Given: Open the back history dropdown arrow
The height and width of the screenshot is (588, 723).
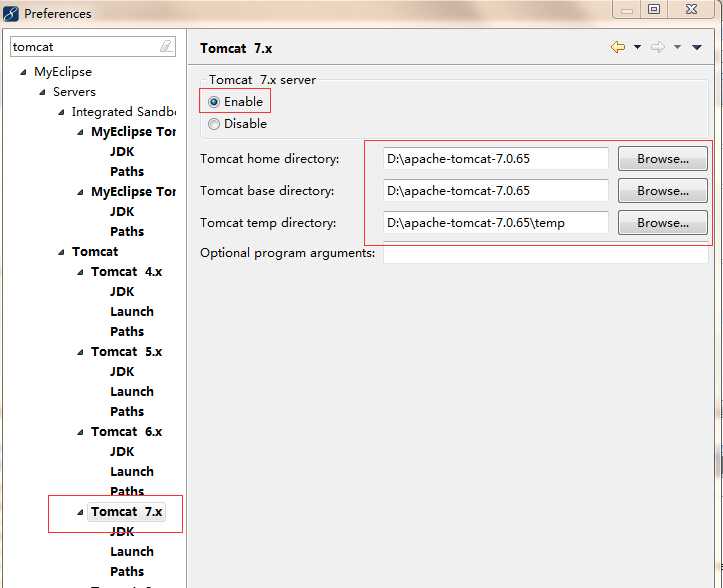Looking at the screenshot, I should click(637, 47).
